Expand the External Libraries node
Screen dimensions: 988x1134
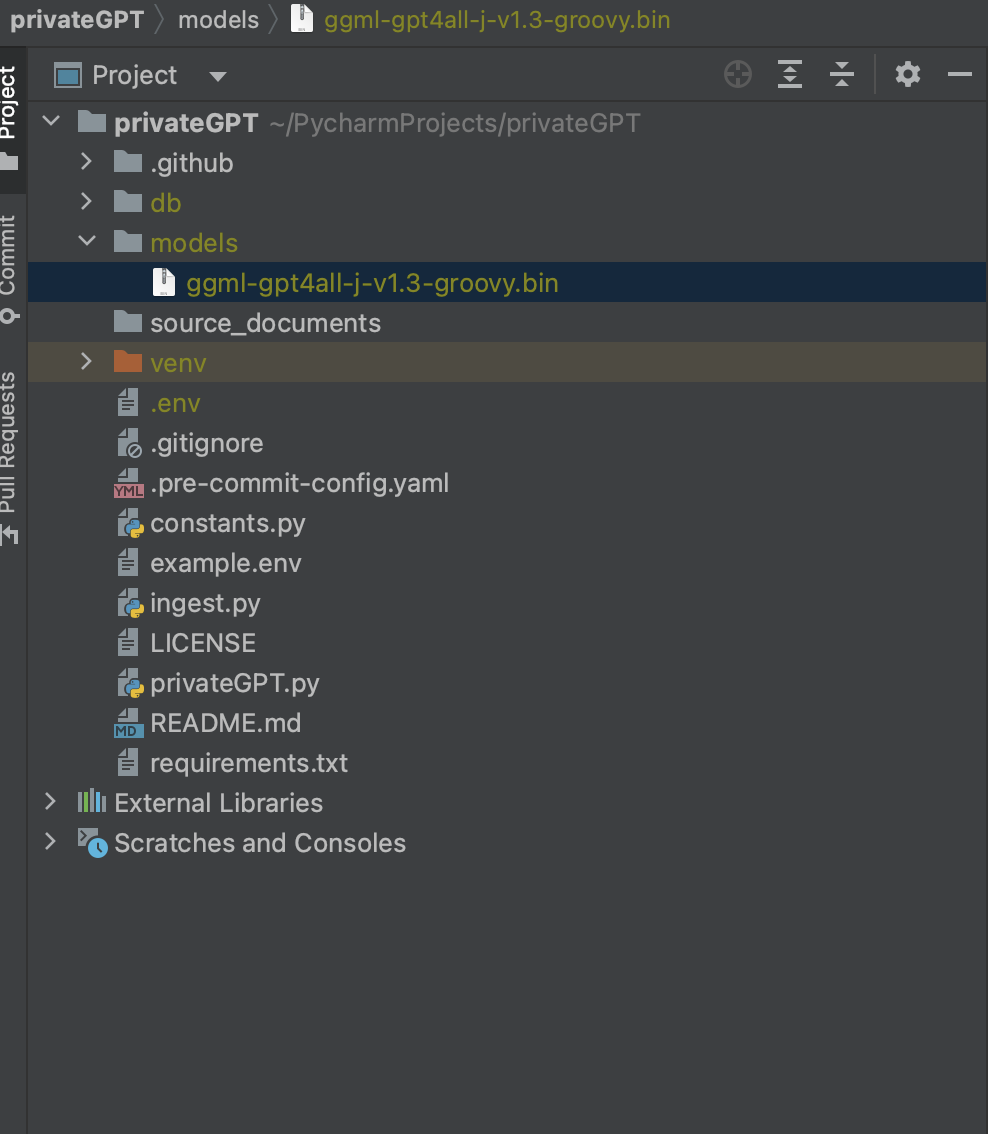coord(50,802)
